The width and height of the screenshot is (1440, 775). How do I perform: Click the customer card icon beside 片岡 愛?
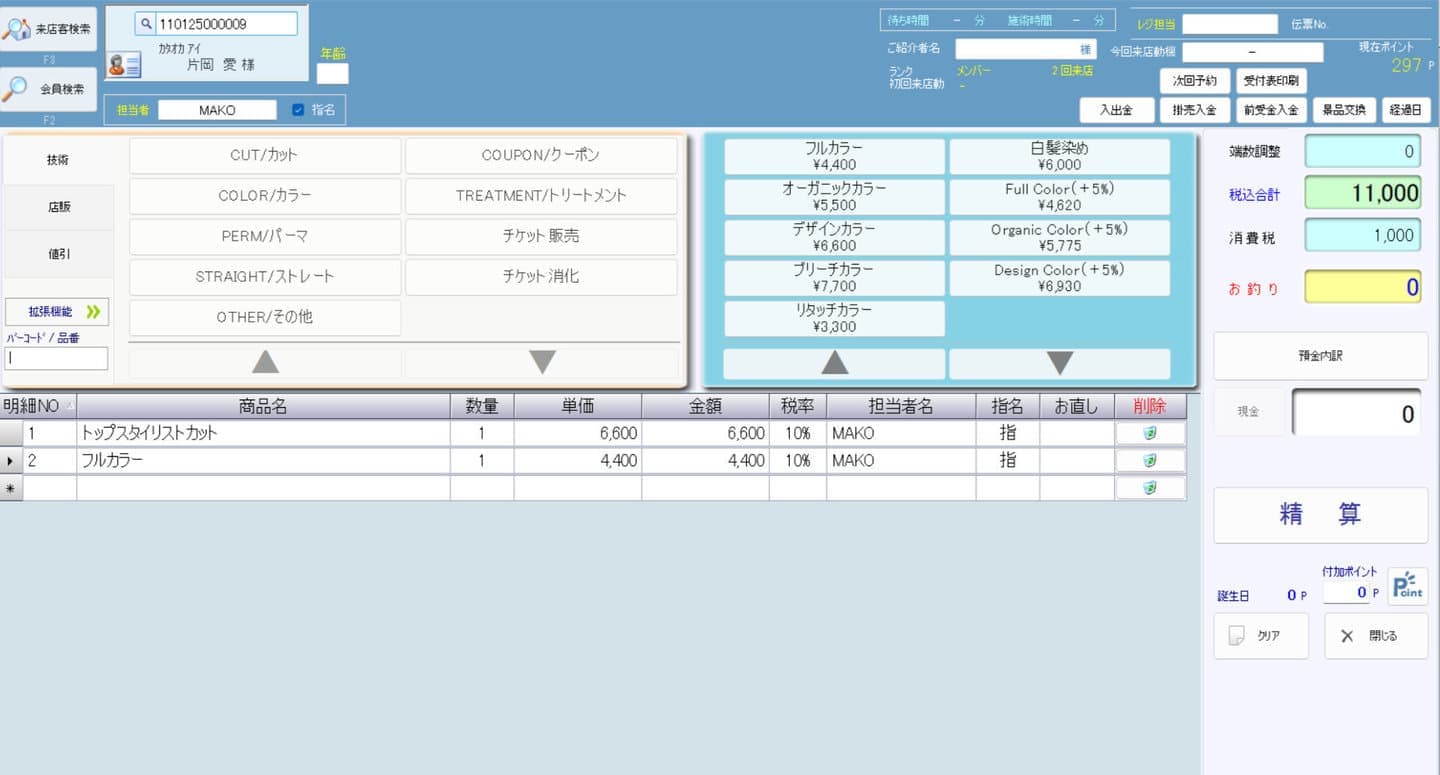click(125, 65)
